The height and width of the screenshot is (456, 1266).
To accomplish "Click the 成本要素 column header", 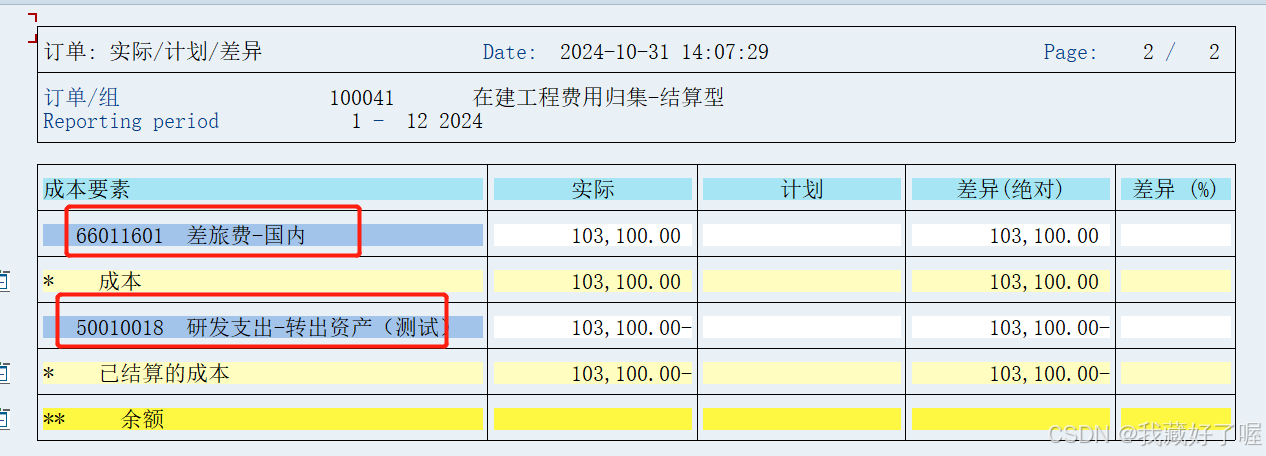I will (x=263, y=189).
